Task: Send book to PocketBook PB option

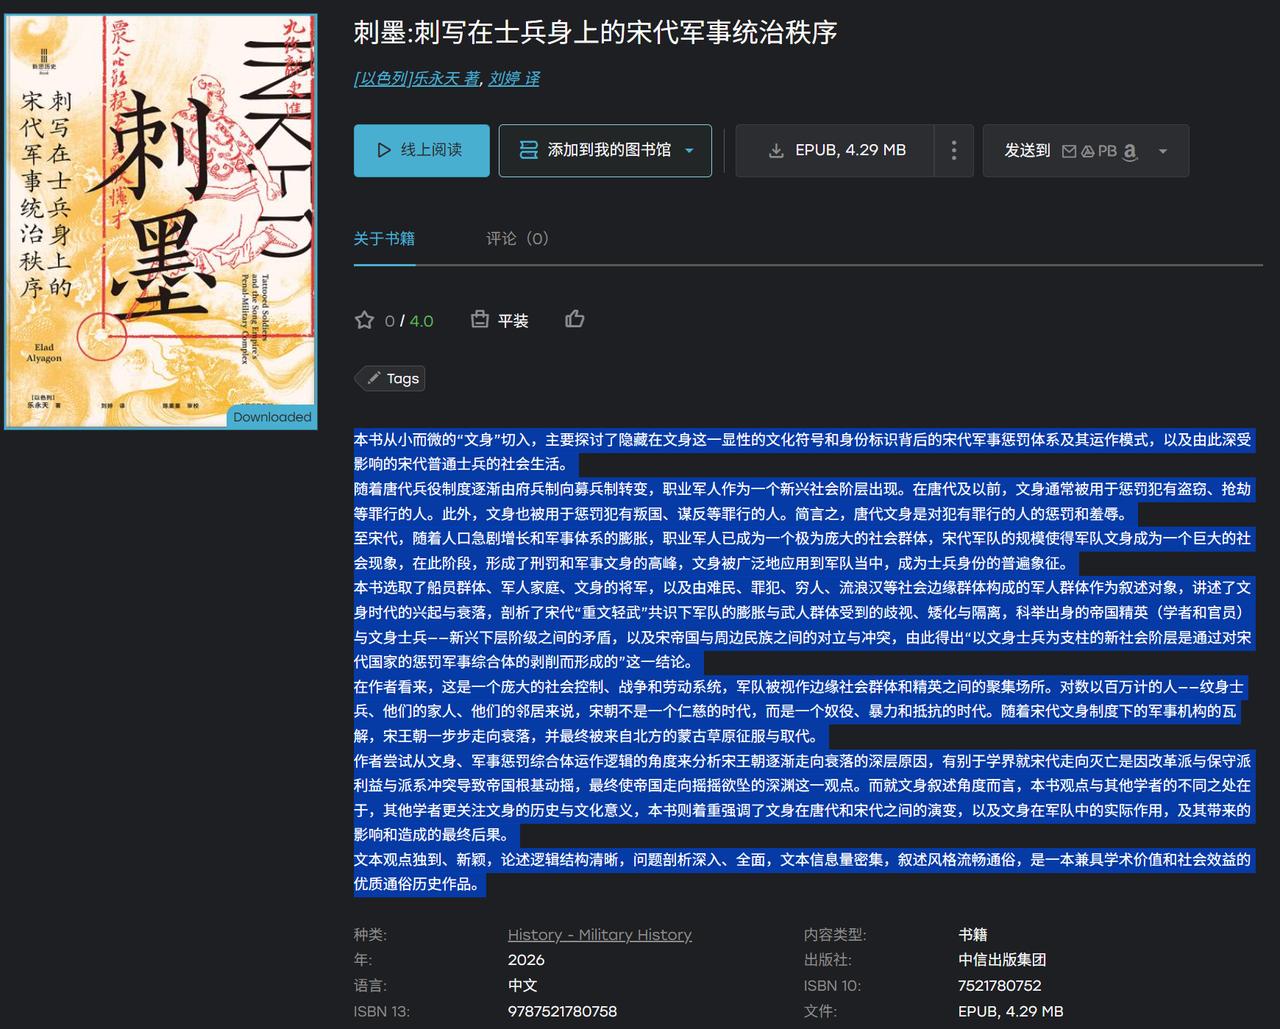Action: pyautogui.click(x=1107, y=151)
